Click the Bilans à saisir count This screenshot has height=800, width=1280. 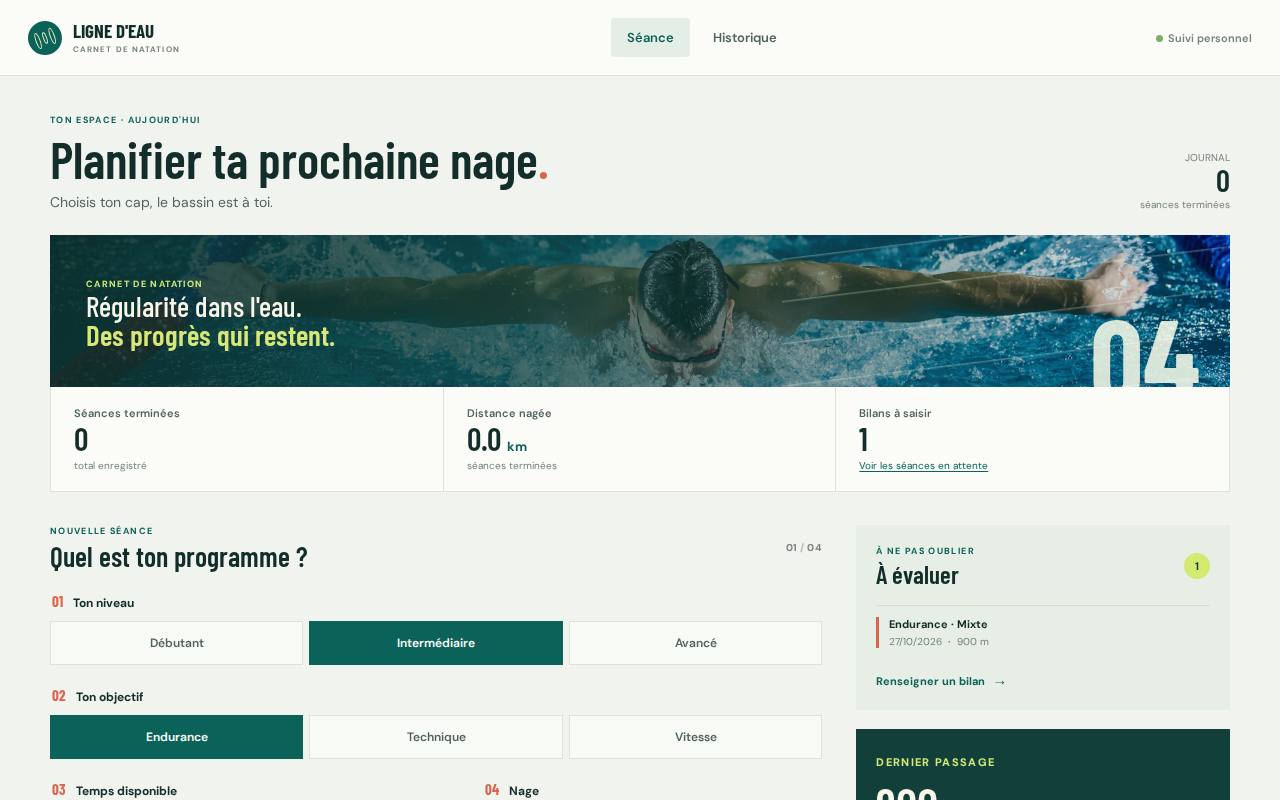[864, 440]
